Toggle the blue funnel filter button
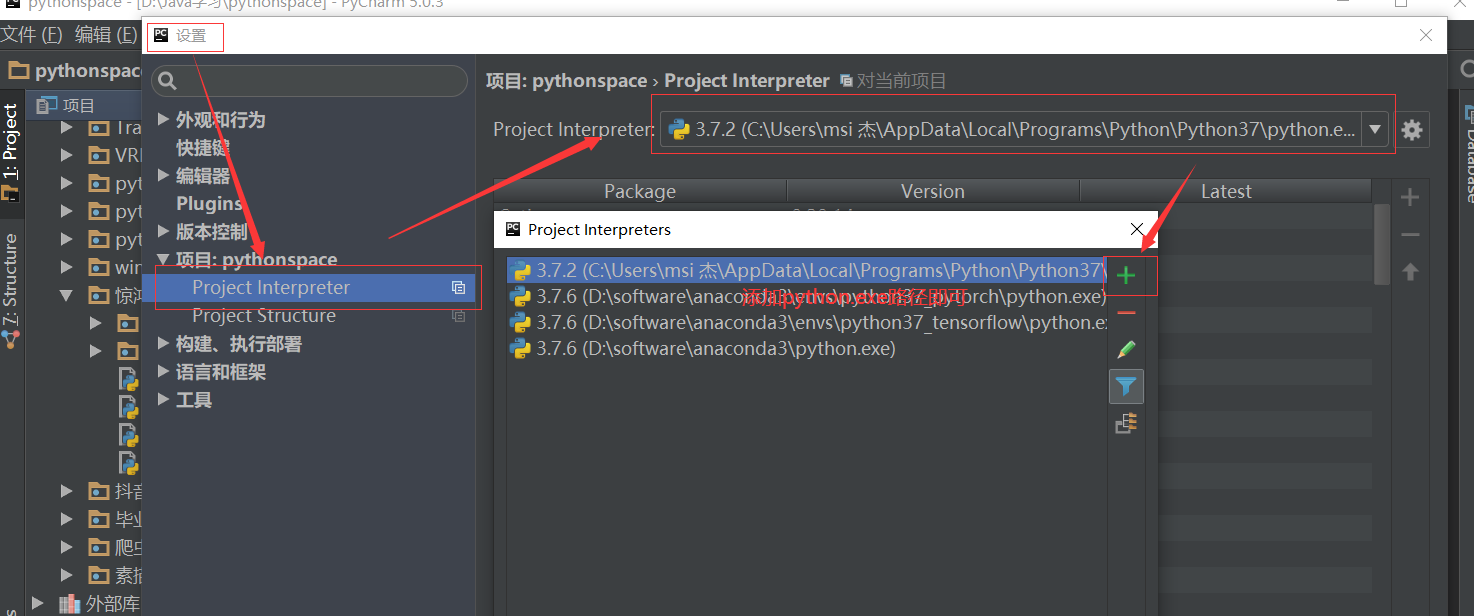The image size is (1474, 616). pos(1126,386)
